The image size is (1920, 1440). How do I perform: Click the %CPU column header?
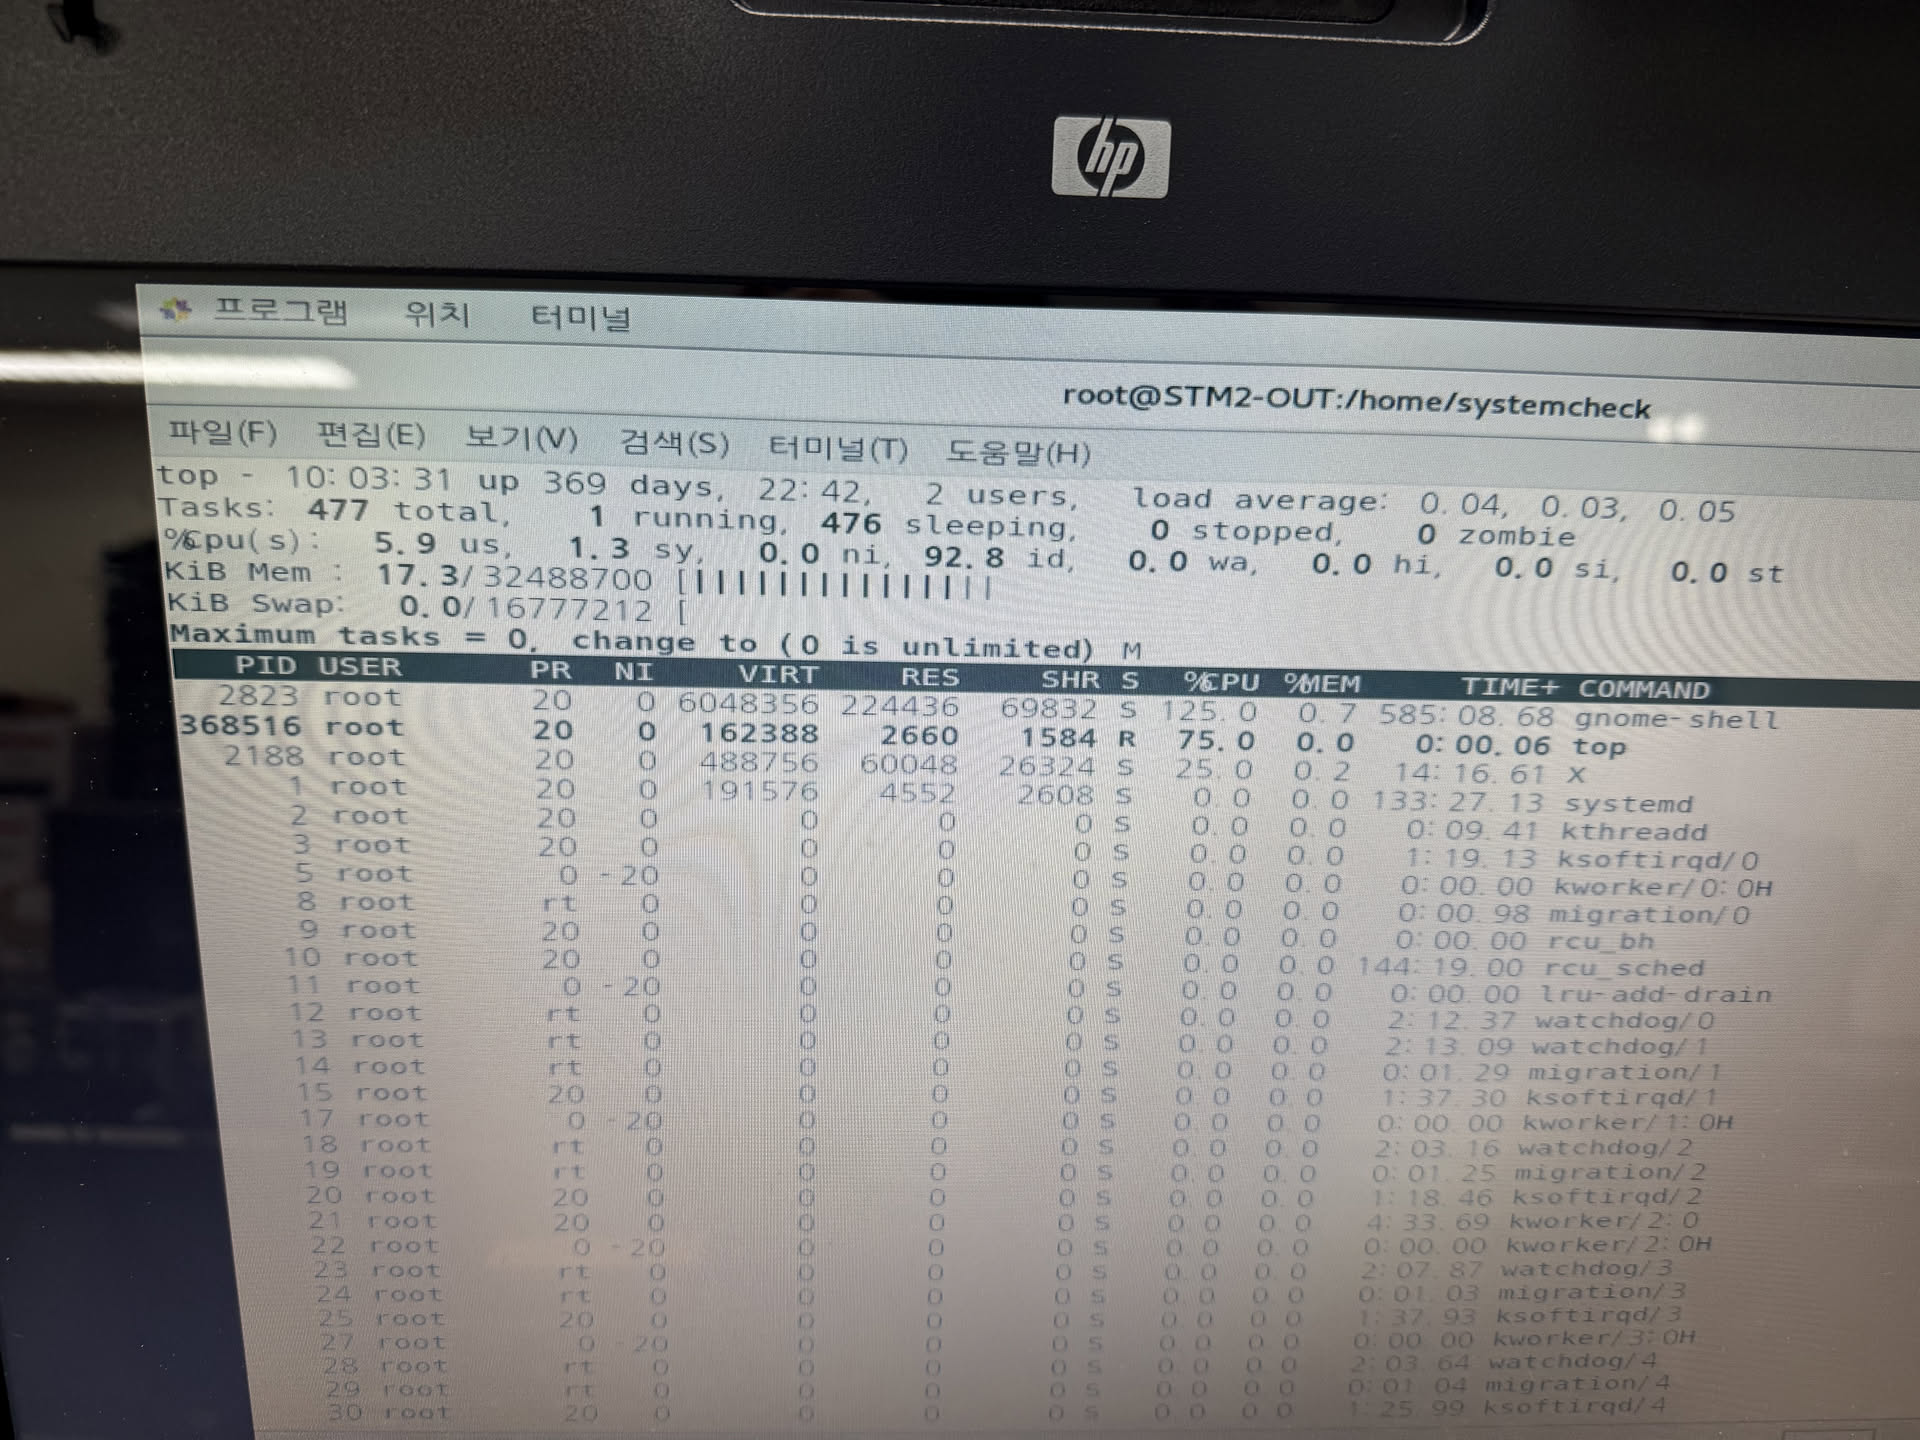1221,682
